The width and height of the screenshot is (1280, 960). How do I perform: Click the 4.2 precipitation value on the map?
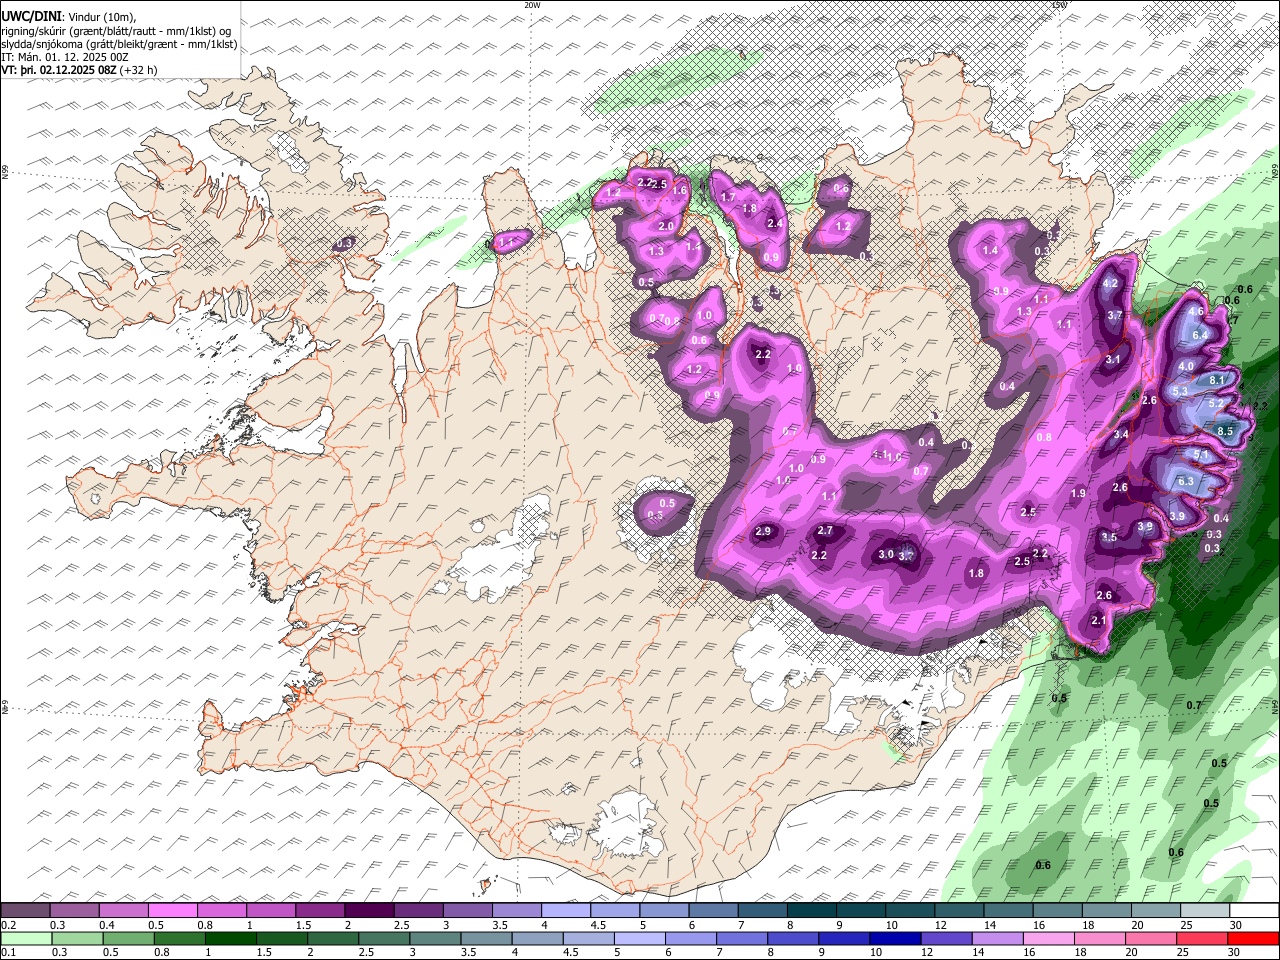click(1110, 283)
